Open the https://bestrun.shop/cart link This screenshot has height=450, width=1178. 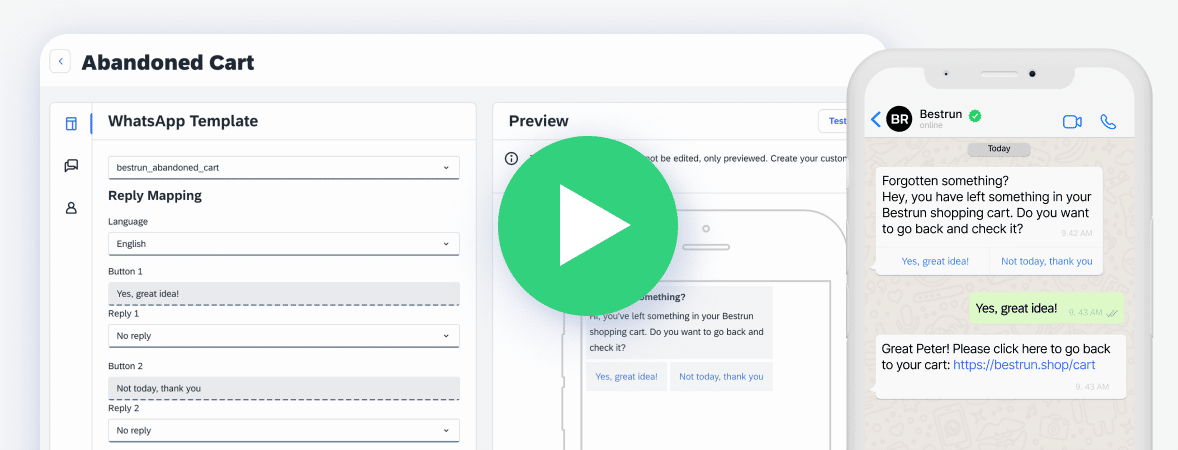(x=1024, y=365)
